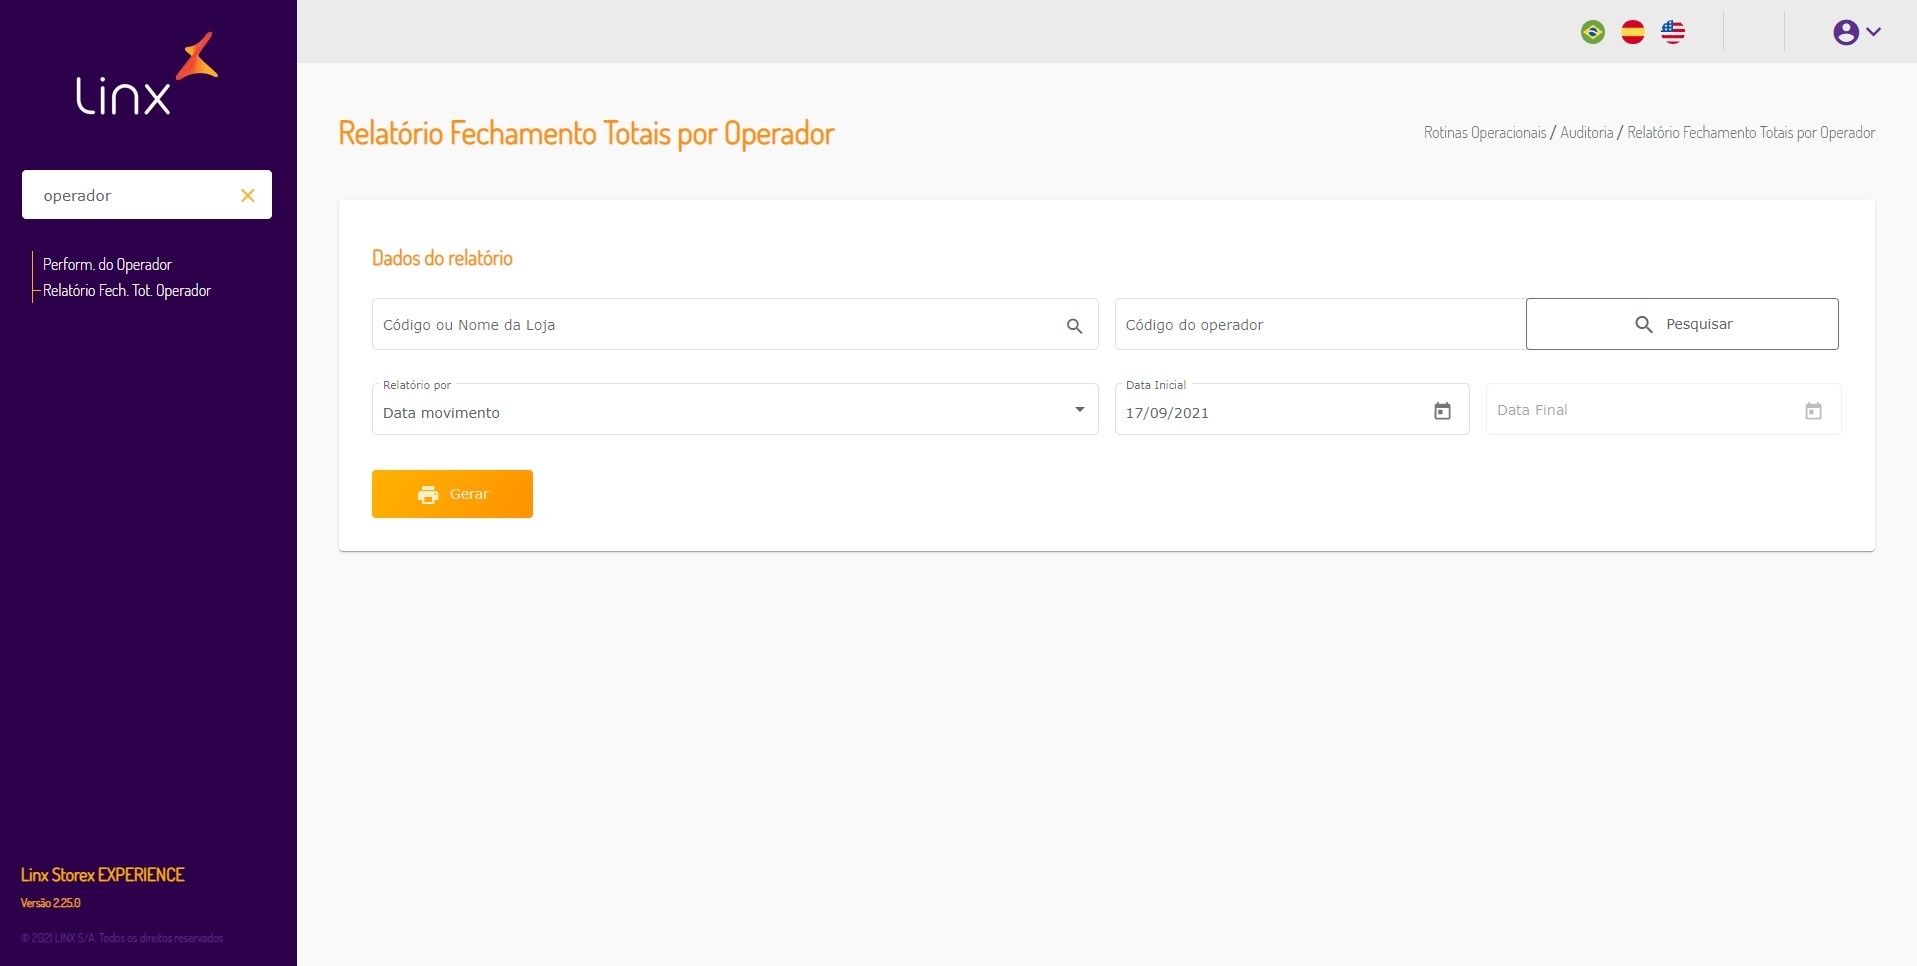
Task: Navigate to Rotinas Operacionais breadcrumb link
Action: (x=1484, y=133)
